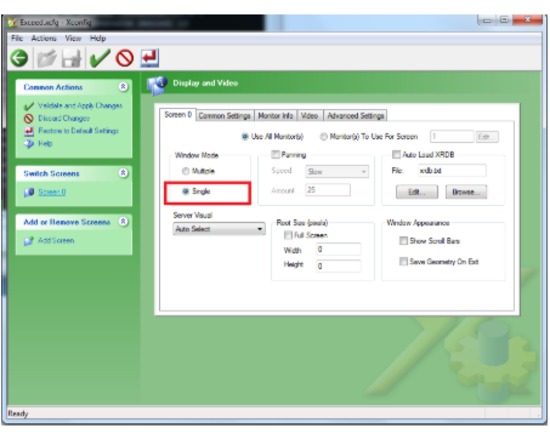Switch to the Advanced Settings tab
Screen dimensions: 550x440
tap(356, 116)
